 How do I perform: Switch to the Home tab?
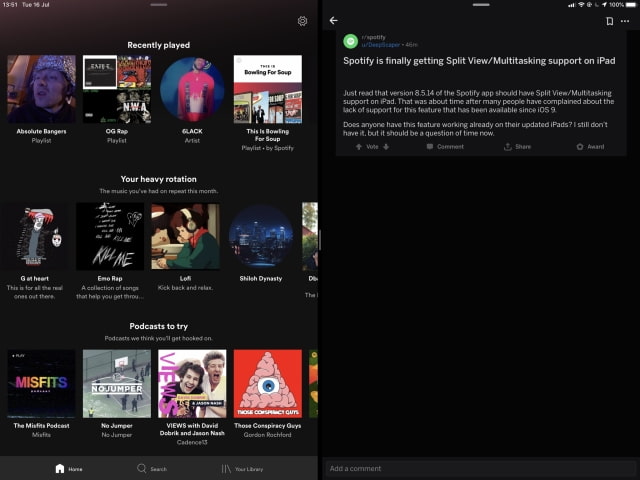tap(69, 468)
